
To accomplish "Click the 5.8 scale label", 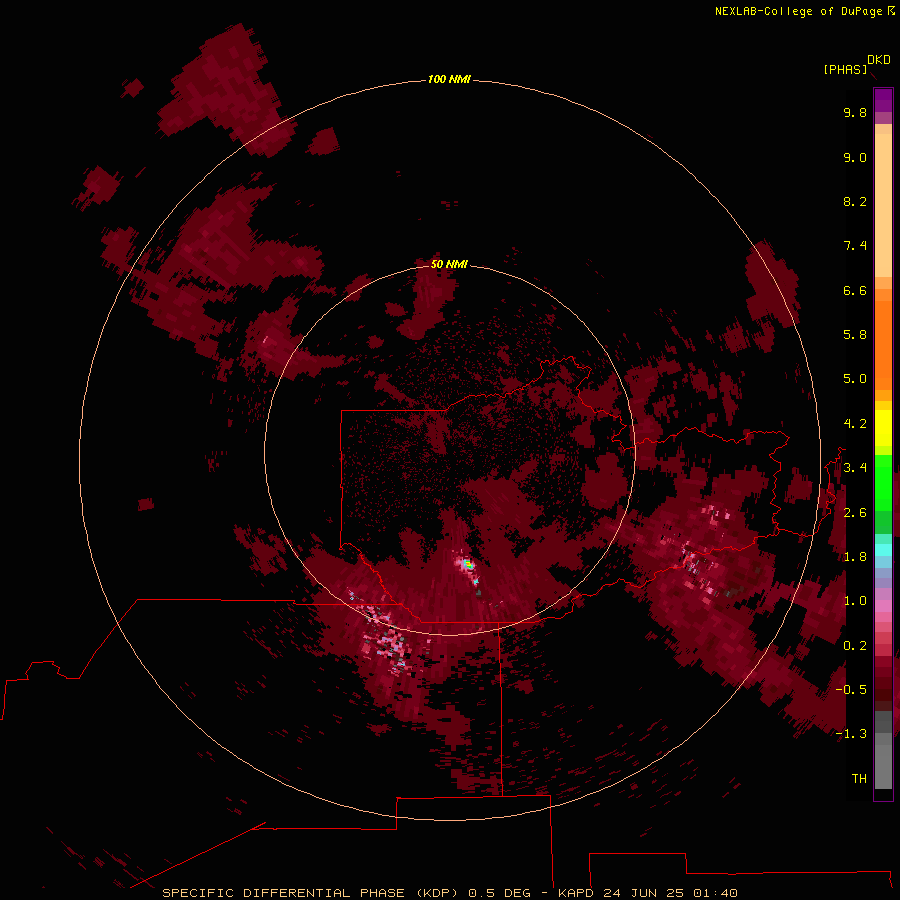I will pyautogui.click(x=855, y=335).
